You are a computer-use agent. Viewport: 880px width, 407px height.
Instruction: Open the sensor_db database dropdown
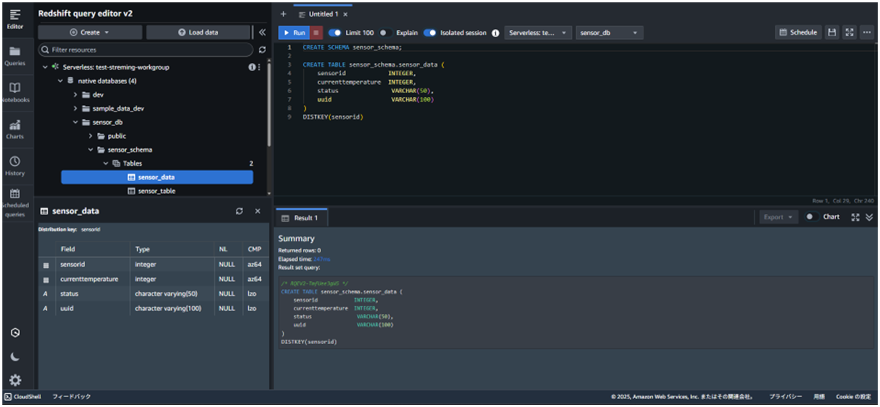608,32
